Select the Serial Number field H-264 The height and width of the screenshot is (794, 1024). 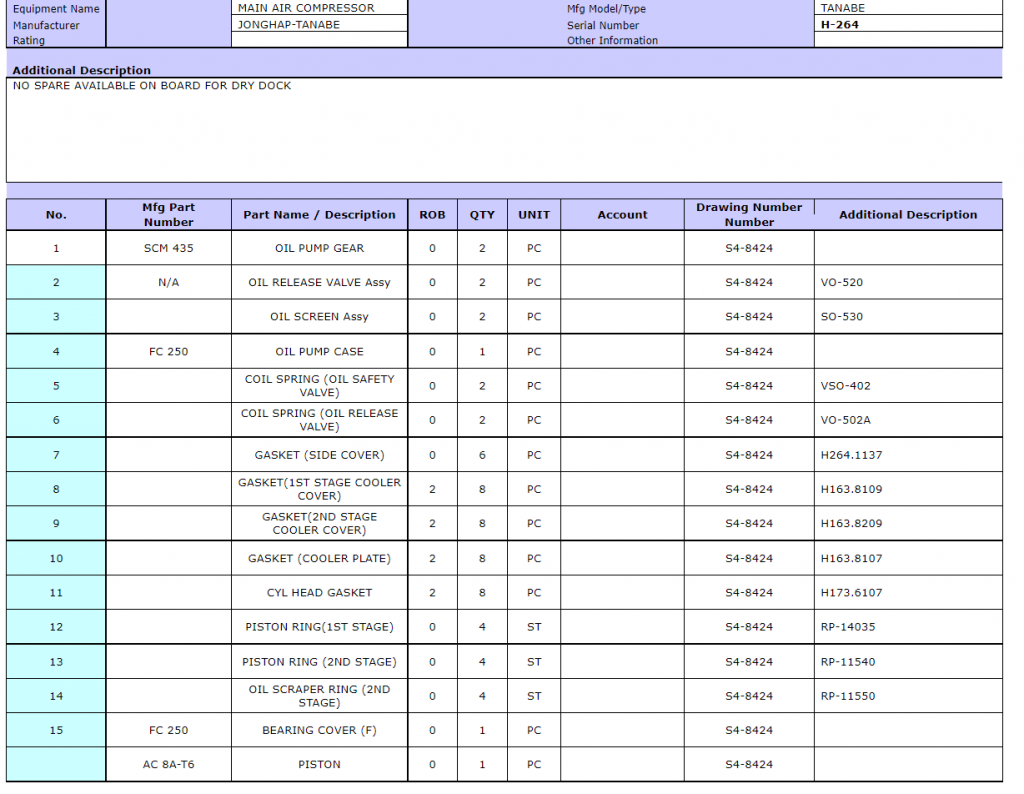[x=908, y=25]
